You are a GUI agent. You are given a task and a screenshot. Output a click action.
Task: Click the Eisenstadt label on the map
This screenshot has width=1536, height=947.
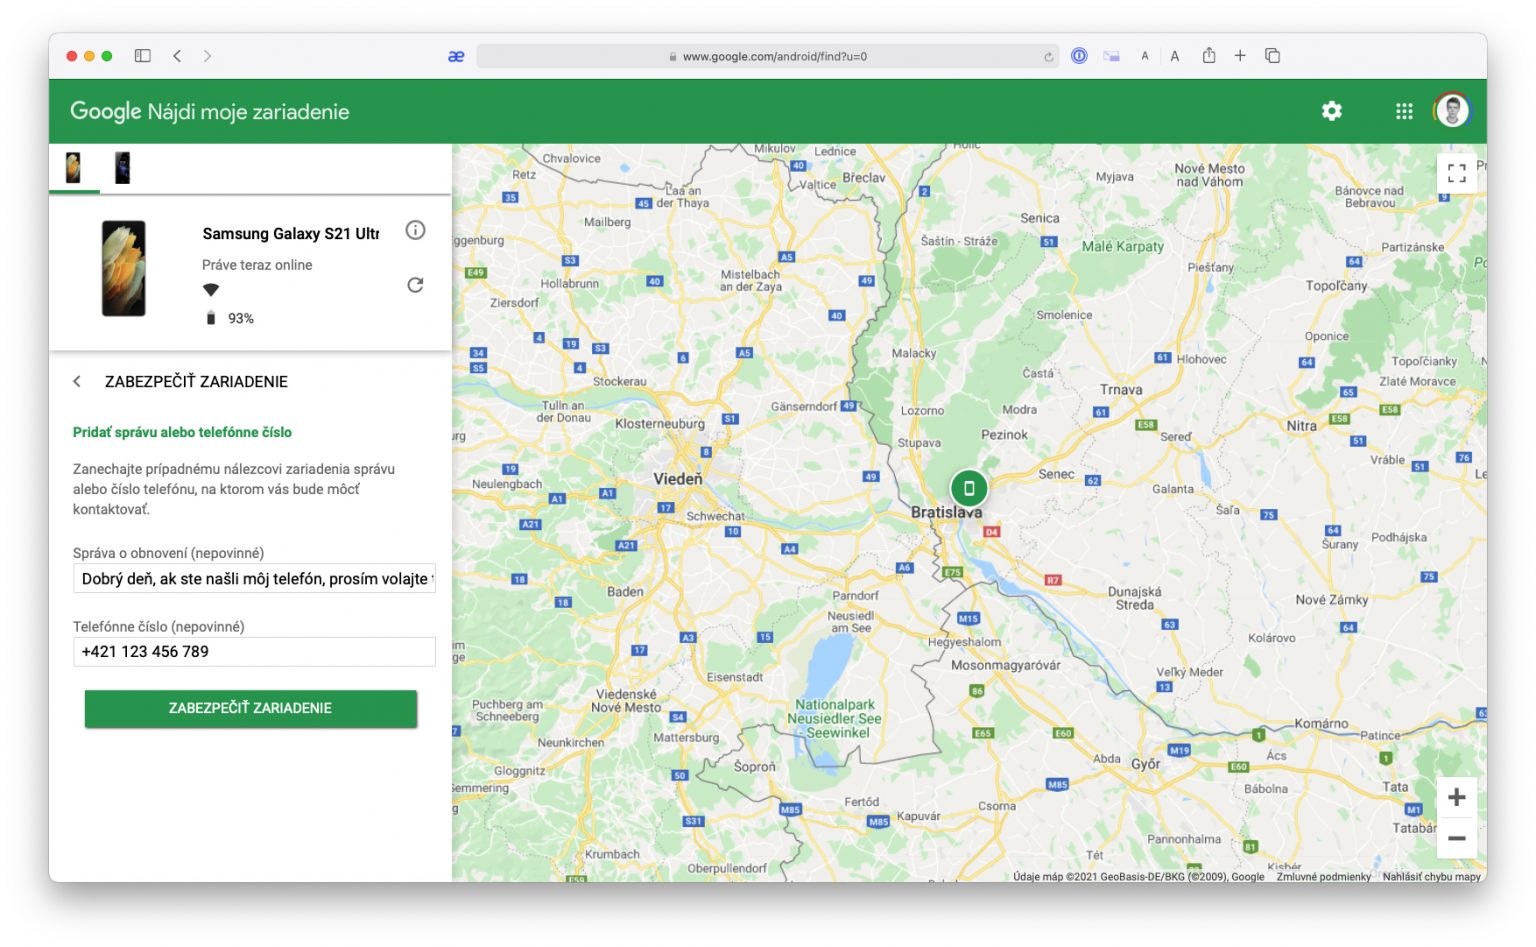pyautogui.click(x=735, y=677)
